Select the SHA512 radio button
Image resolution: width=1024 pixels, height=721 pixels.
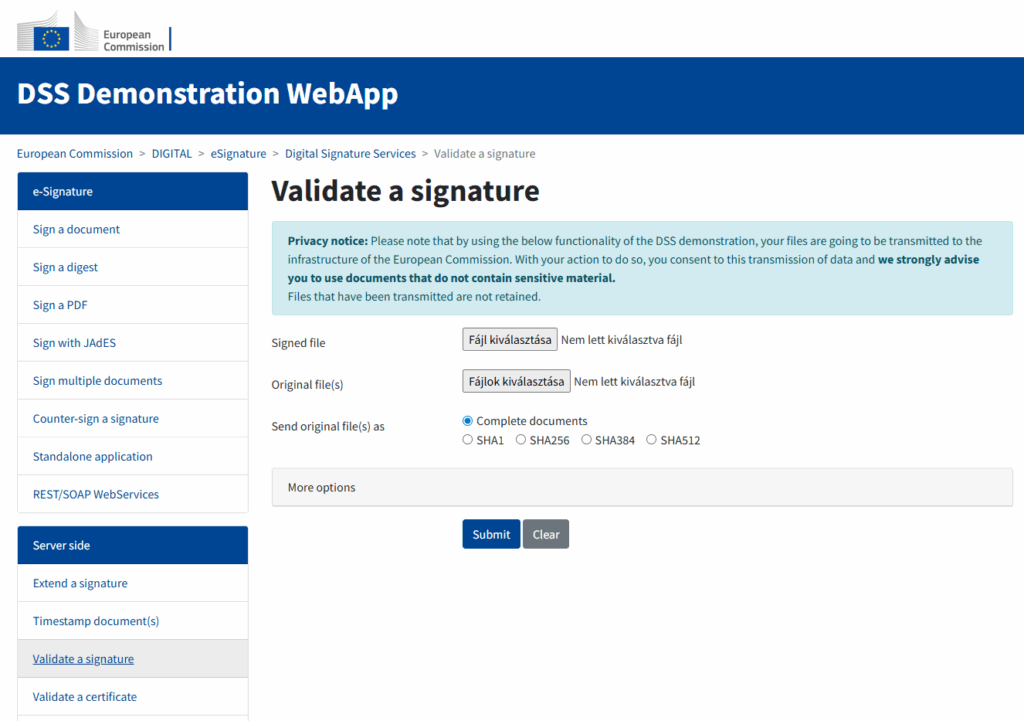click(x=652, y=440)
